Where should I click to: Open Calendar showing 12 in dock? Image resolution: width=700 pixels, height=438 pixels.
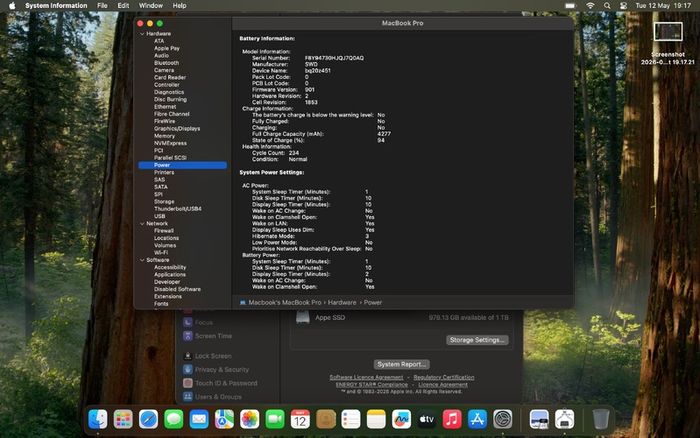pyautogui.click(x=300, y=420)
